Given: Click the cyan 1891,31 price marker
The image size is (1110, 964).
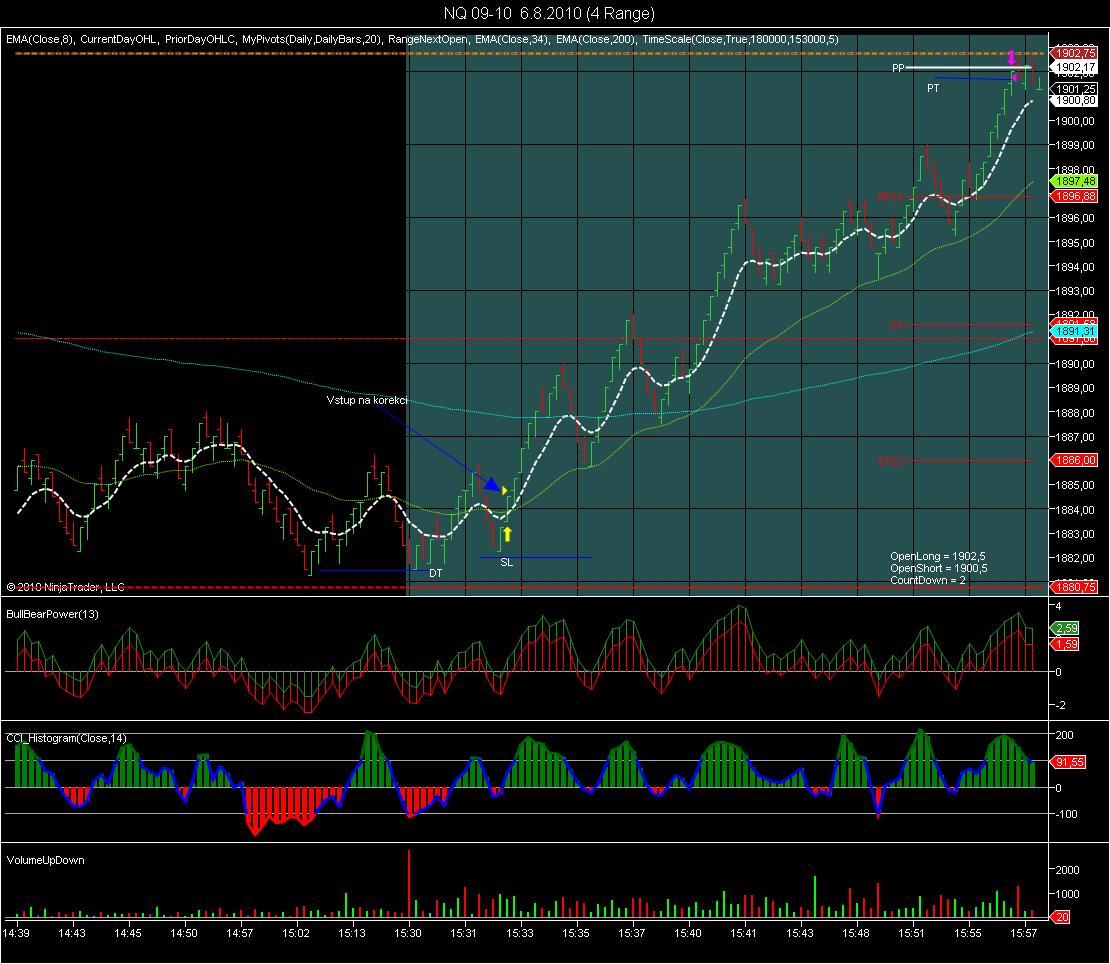Looking at the screenshot, I should 1075,331.
